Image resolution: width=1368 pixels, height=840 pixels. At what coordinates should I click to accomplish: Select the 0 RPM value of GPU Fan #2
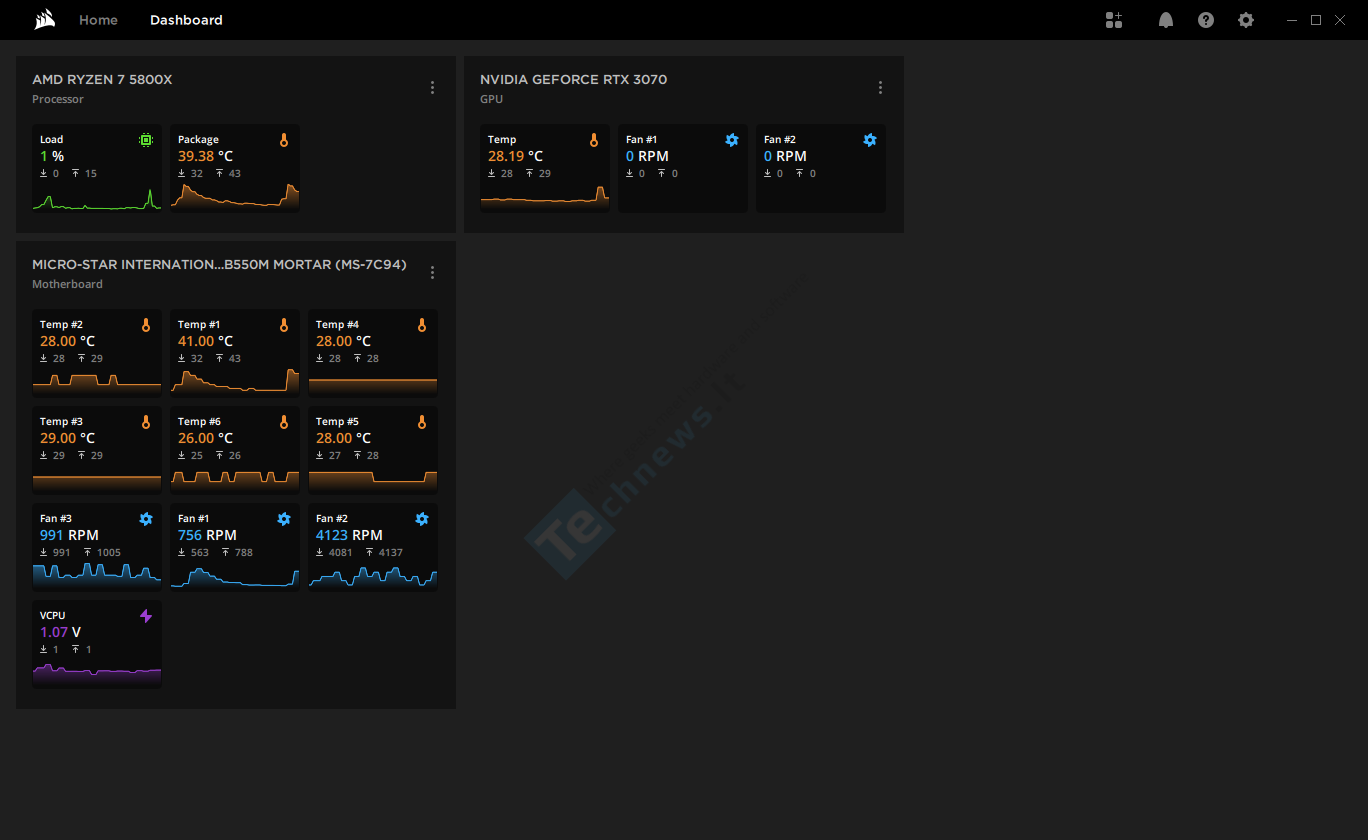tap(785, 156)
